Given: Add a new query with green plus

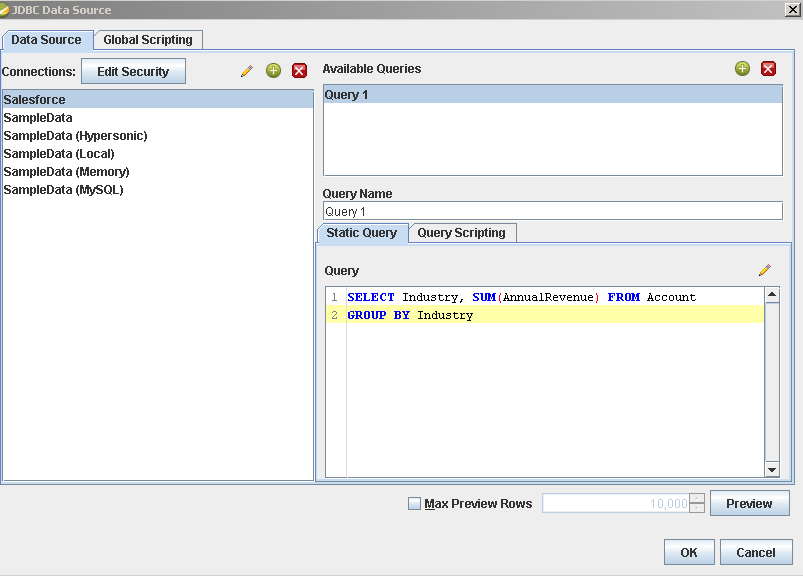Looking at the screenshot, I should tap(742, 69).
